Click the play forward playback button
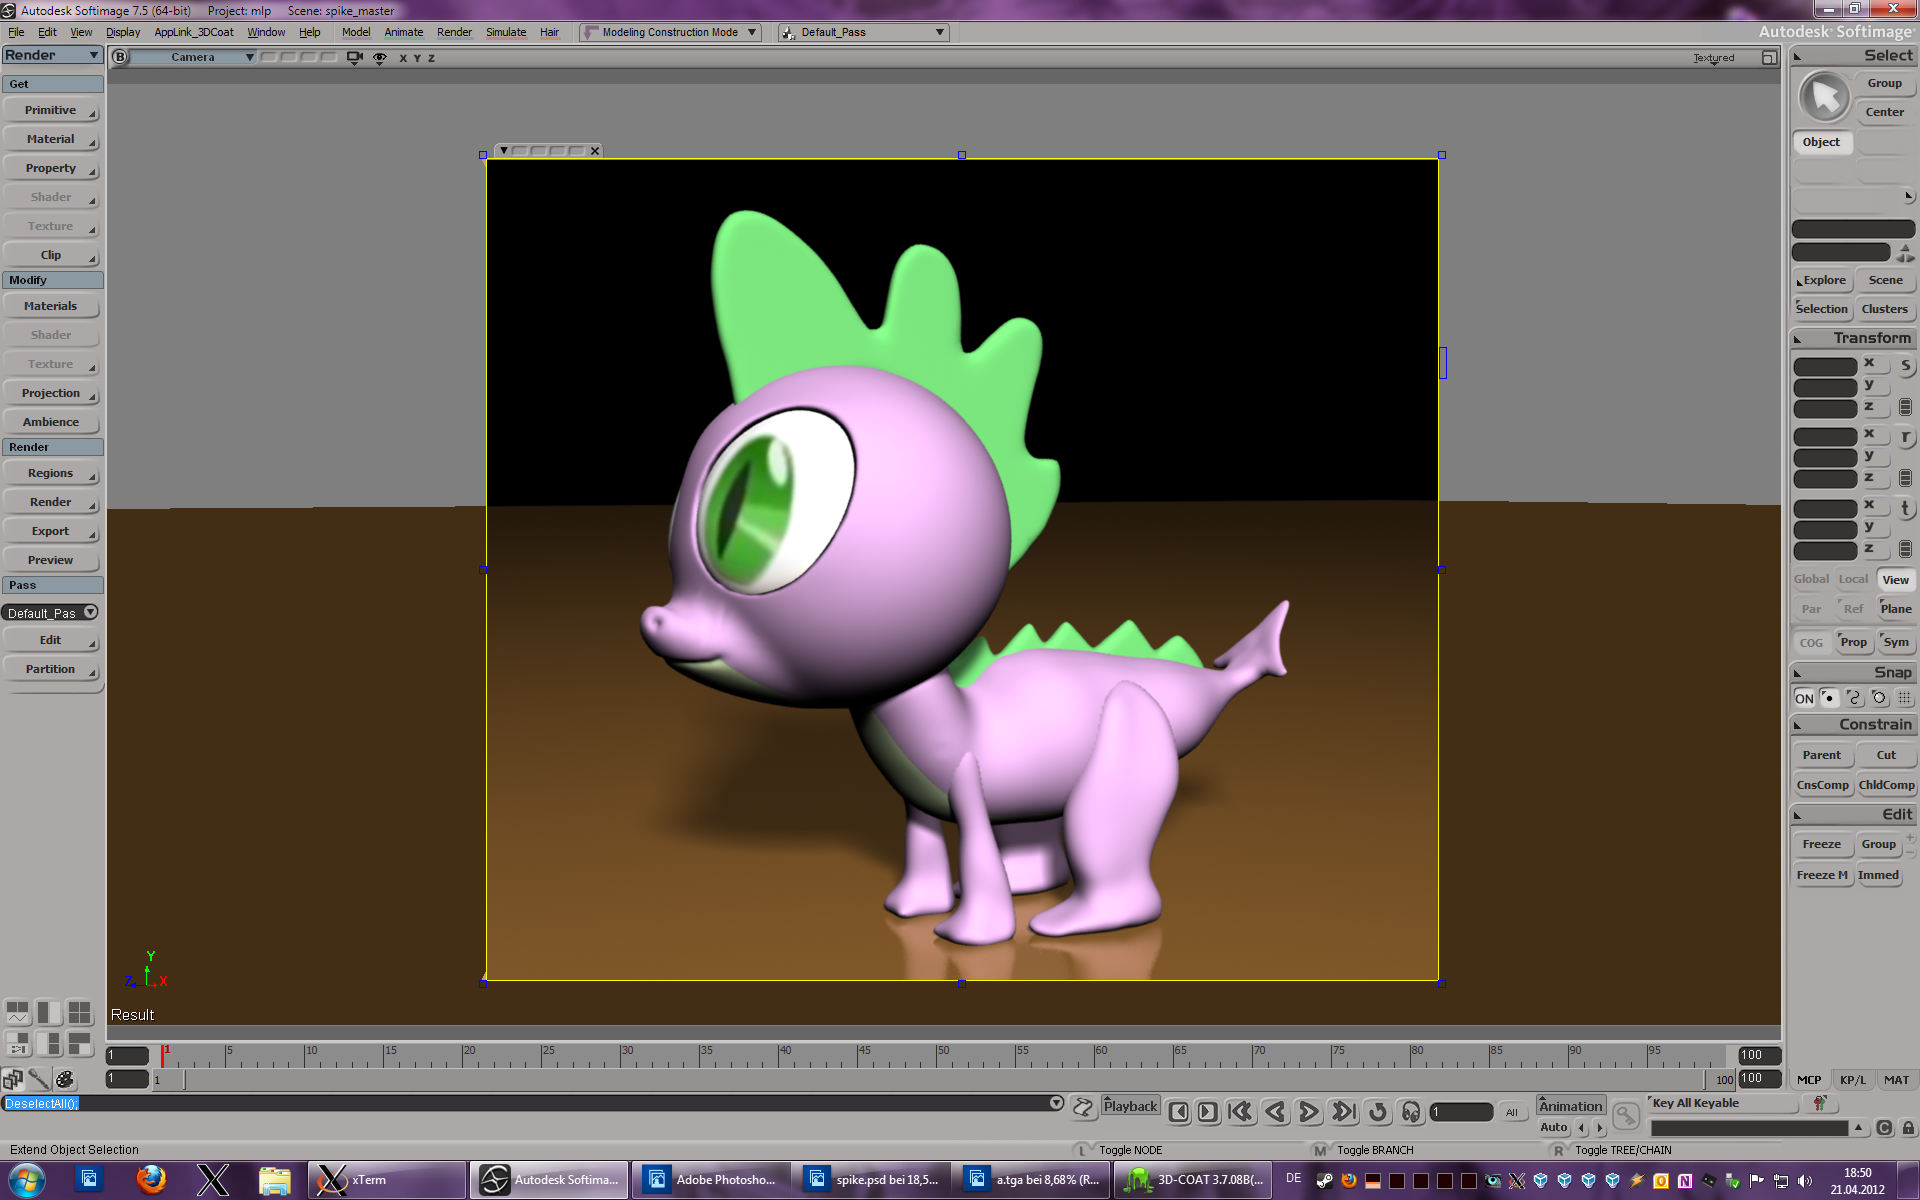 tap(1308, 1112)
